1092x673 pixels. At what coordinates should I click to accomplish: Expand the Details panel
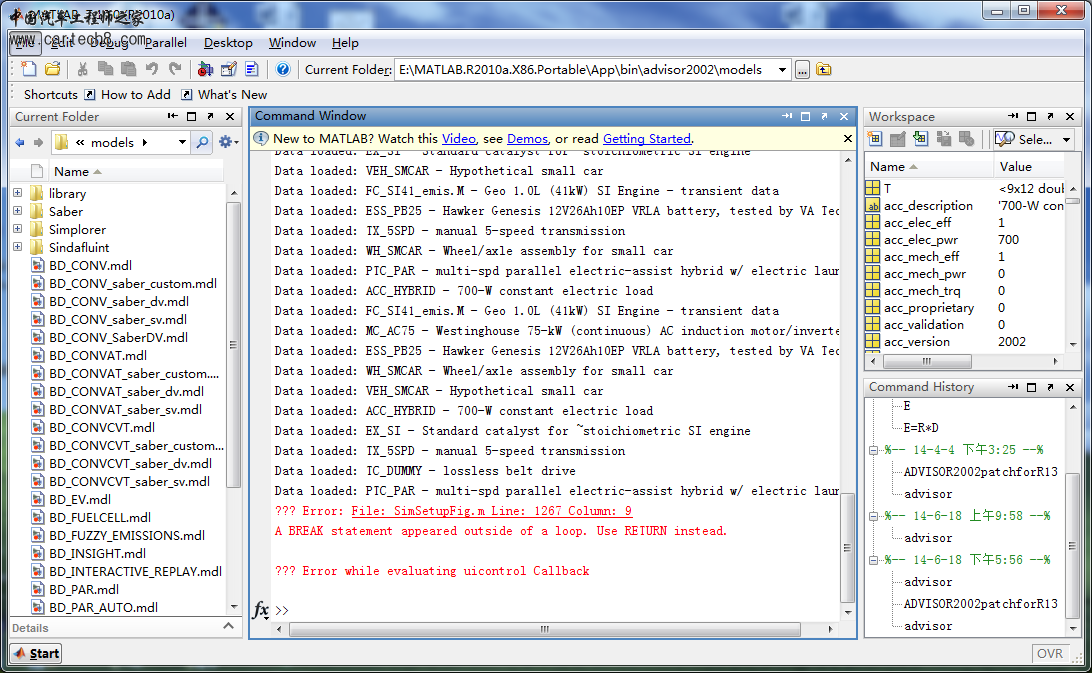[x=228, y=627]
